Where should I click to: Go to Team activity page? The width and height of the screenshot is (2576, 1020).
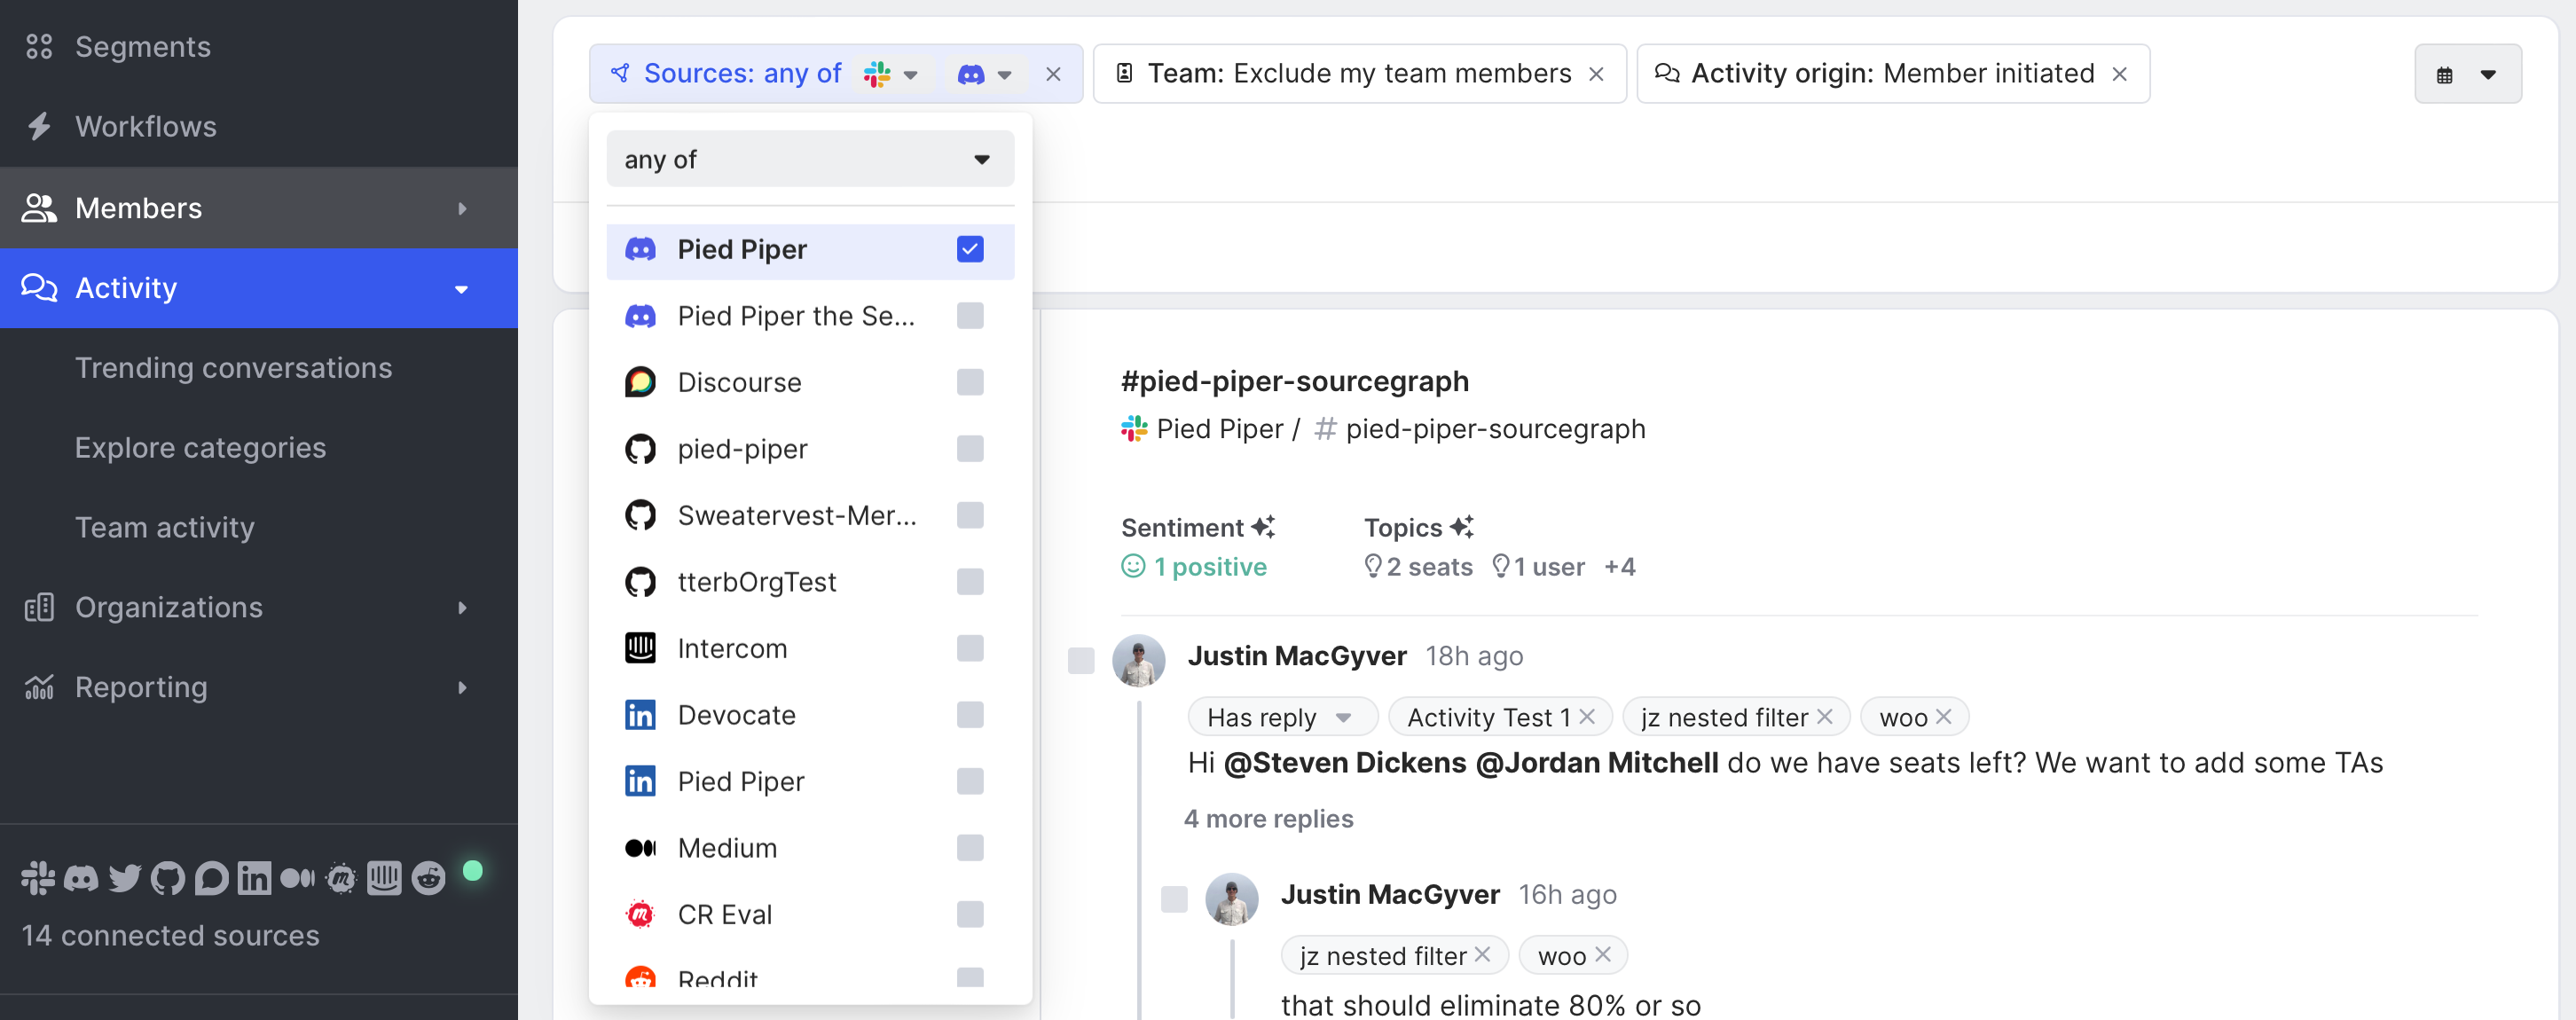click(165, 527)
